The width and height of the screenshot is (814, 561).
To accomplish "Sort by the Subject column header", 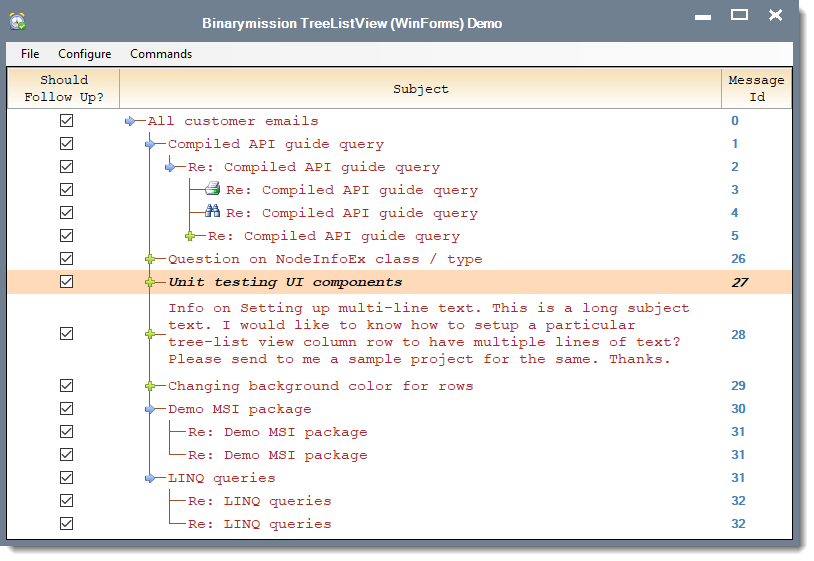I will 420,88.
